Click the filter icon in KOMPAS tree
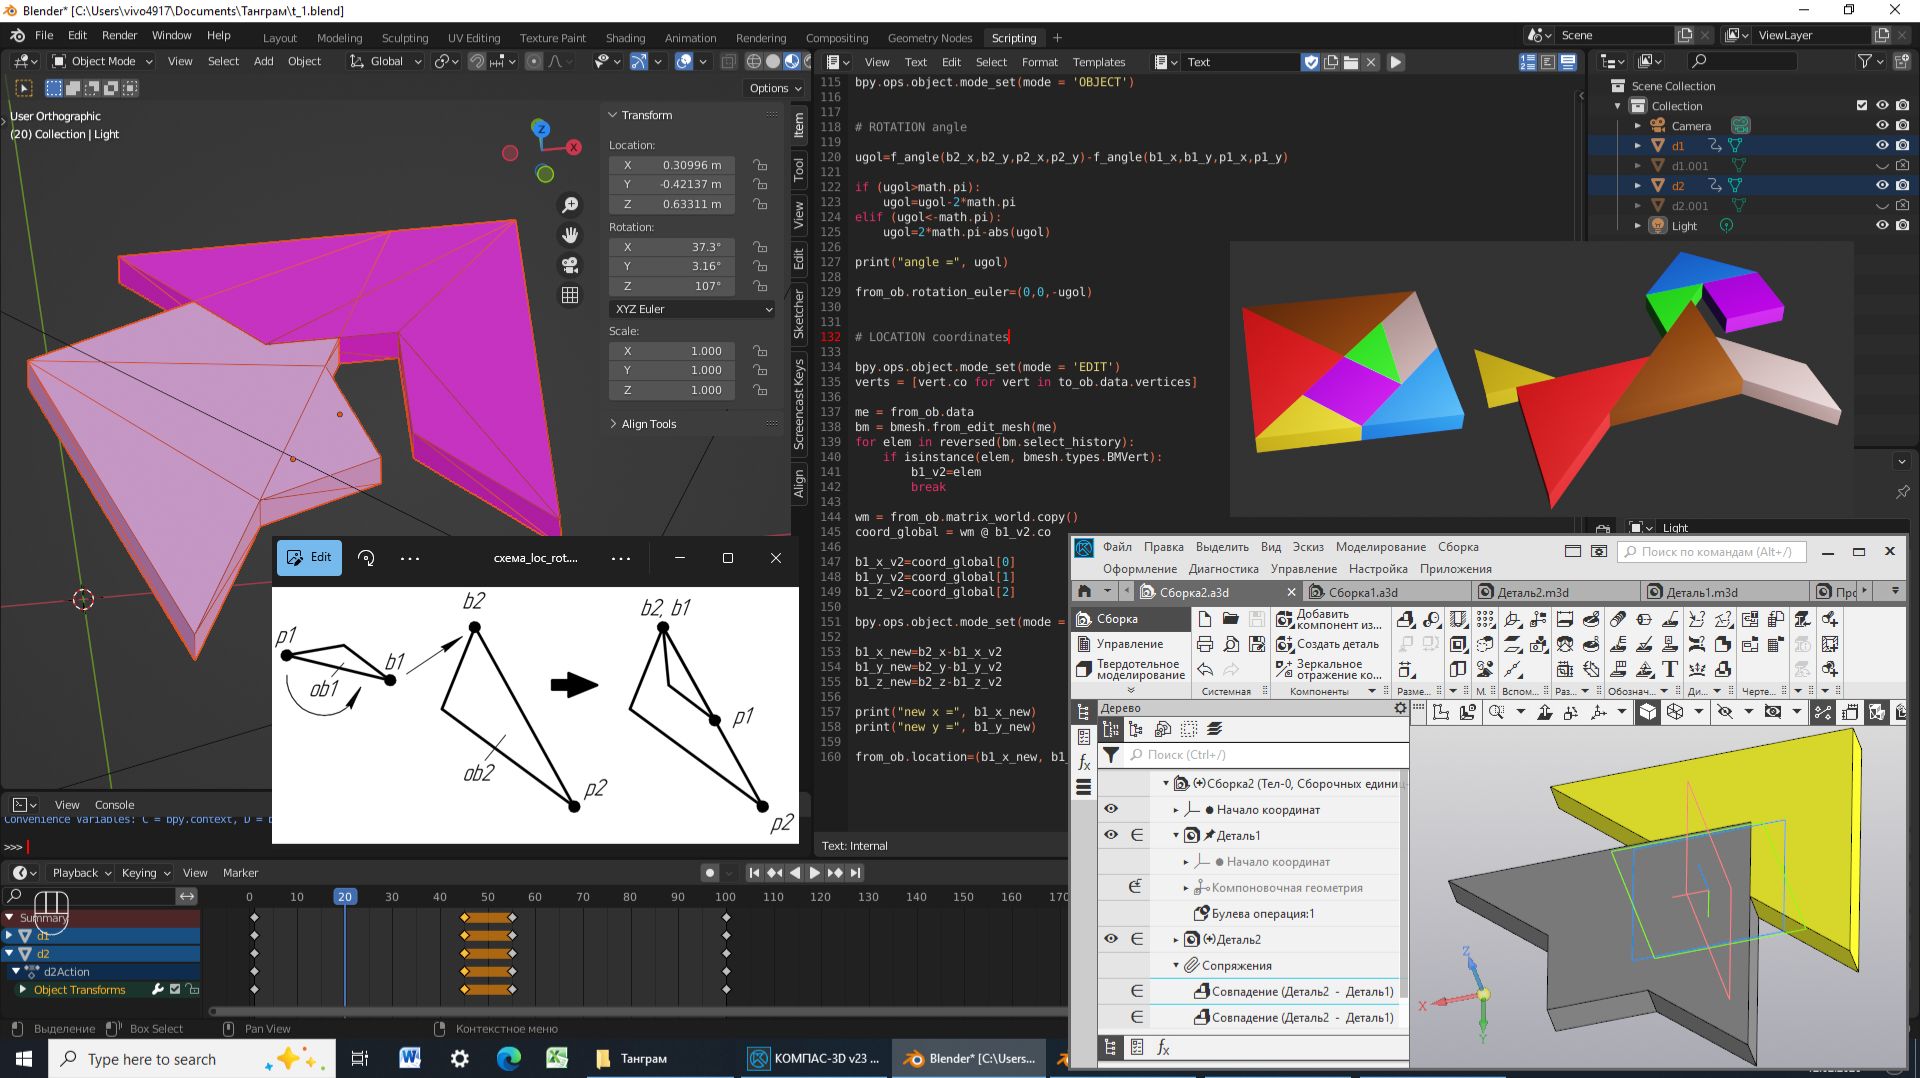Screen dimensions: 1920x1078 (x=1111, y=755)
